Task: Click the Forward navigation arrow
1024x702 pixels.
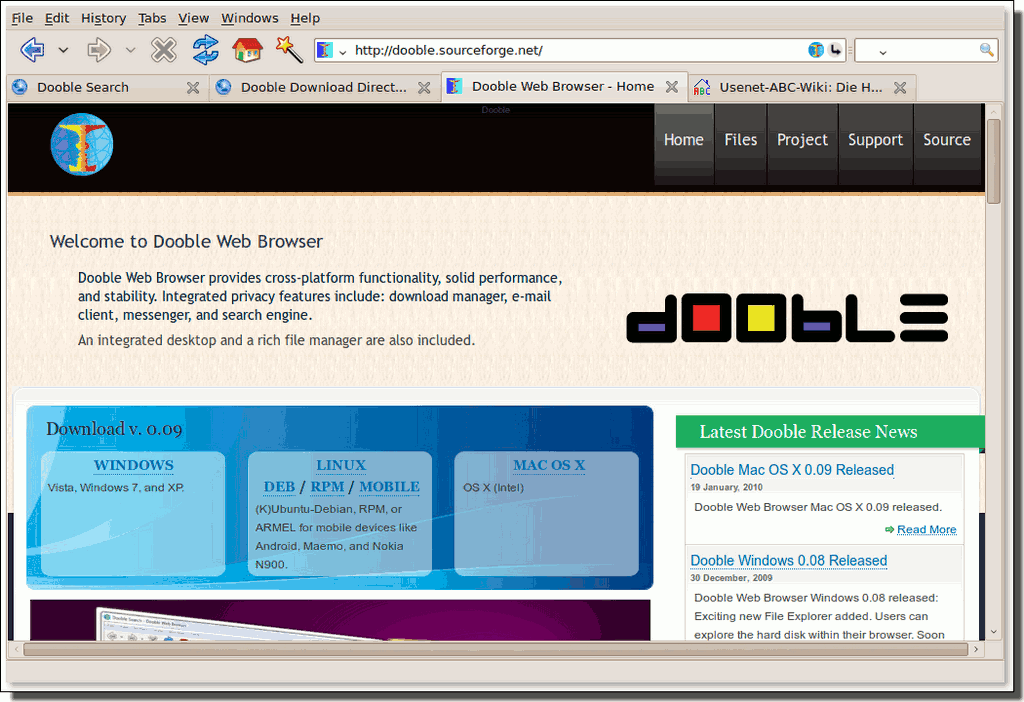Action: pos(98,49)
